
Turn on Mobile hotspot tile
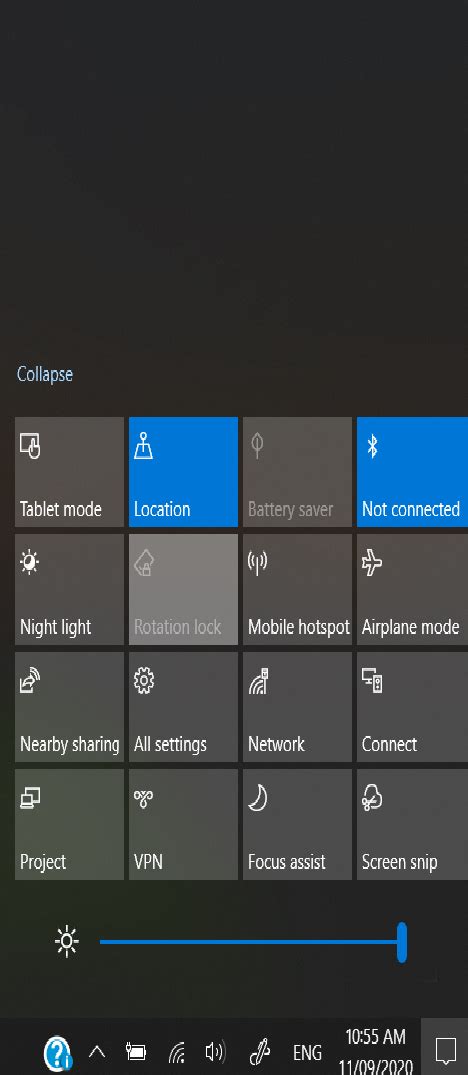click(x=297, y=590)
